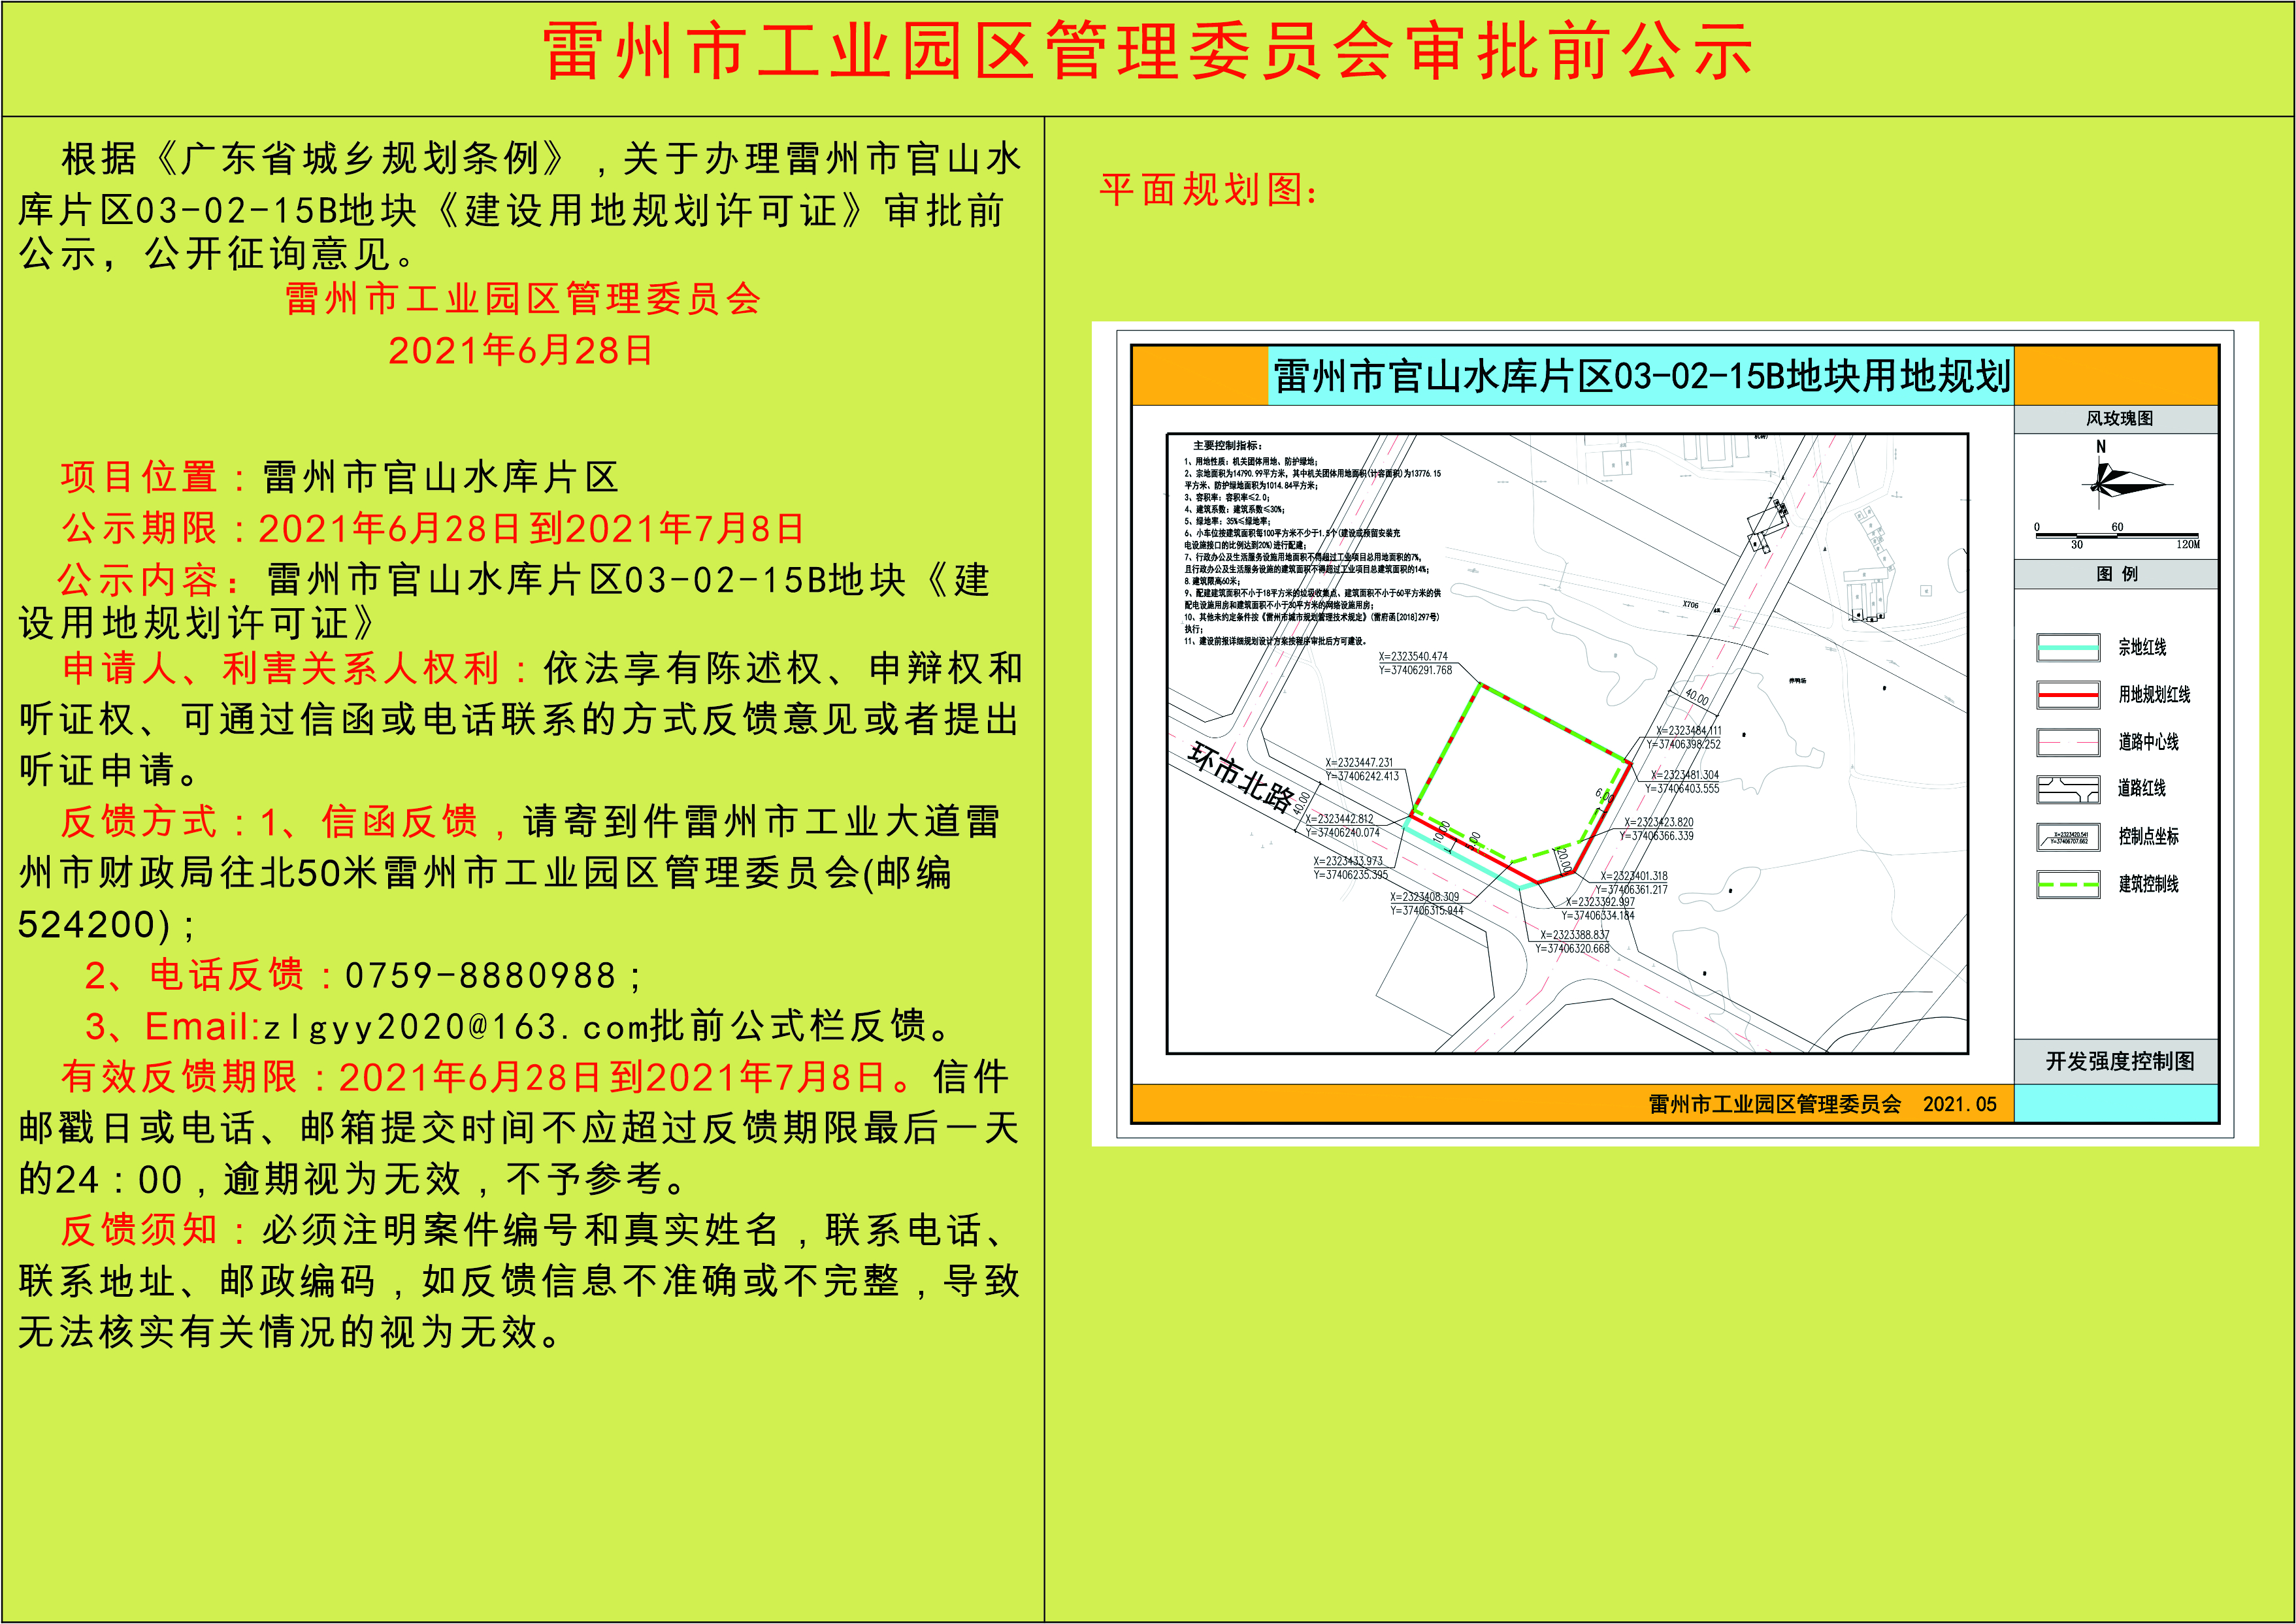This screenshot has height=1624, width=2296.
Task: Click the 图例 legend header
Action: click(x=2117, y=574)
